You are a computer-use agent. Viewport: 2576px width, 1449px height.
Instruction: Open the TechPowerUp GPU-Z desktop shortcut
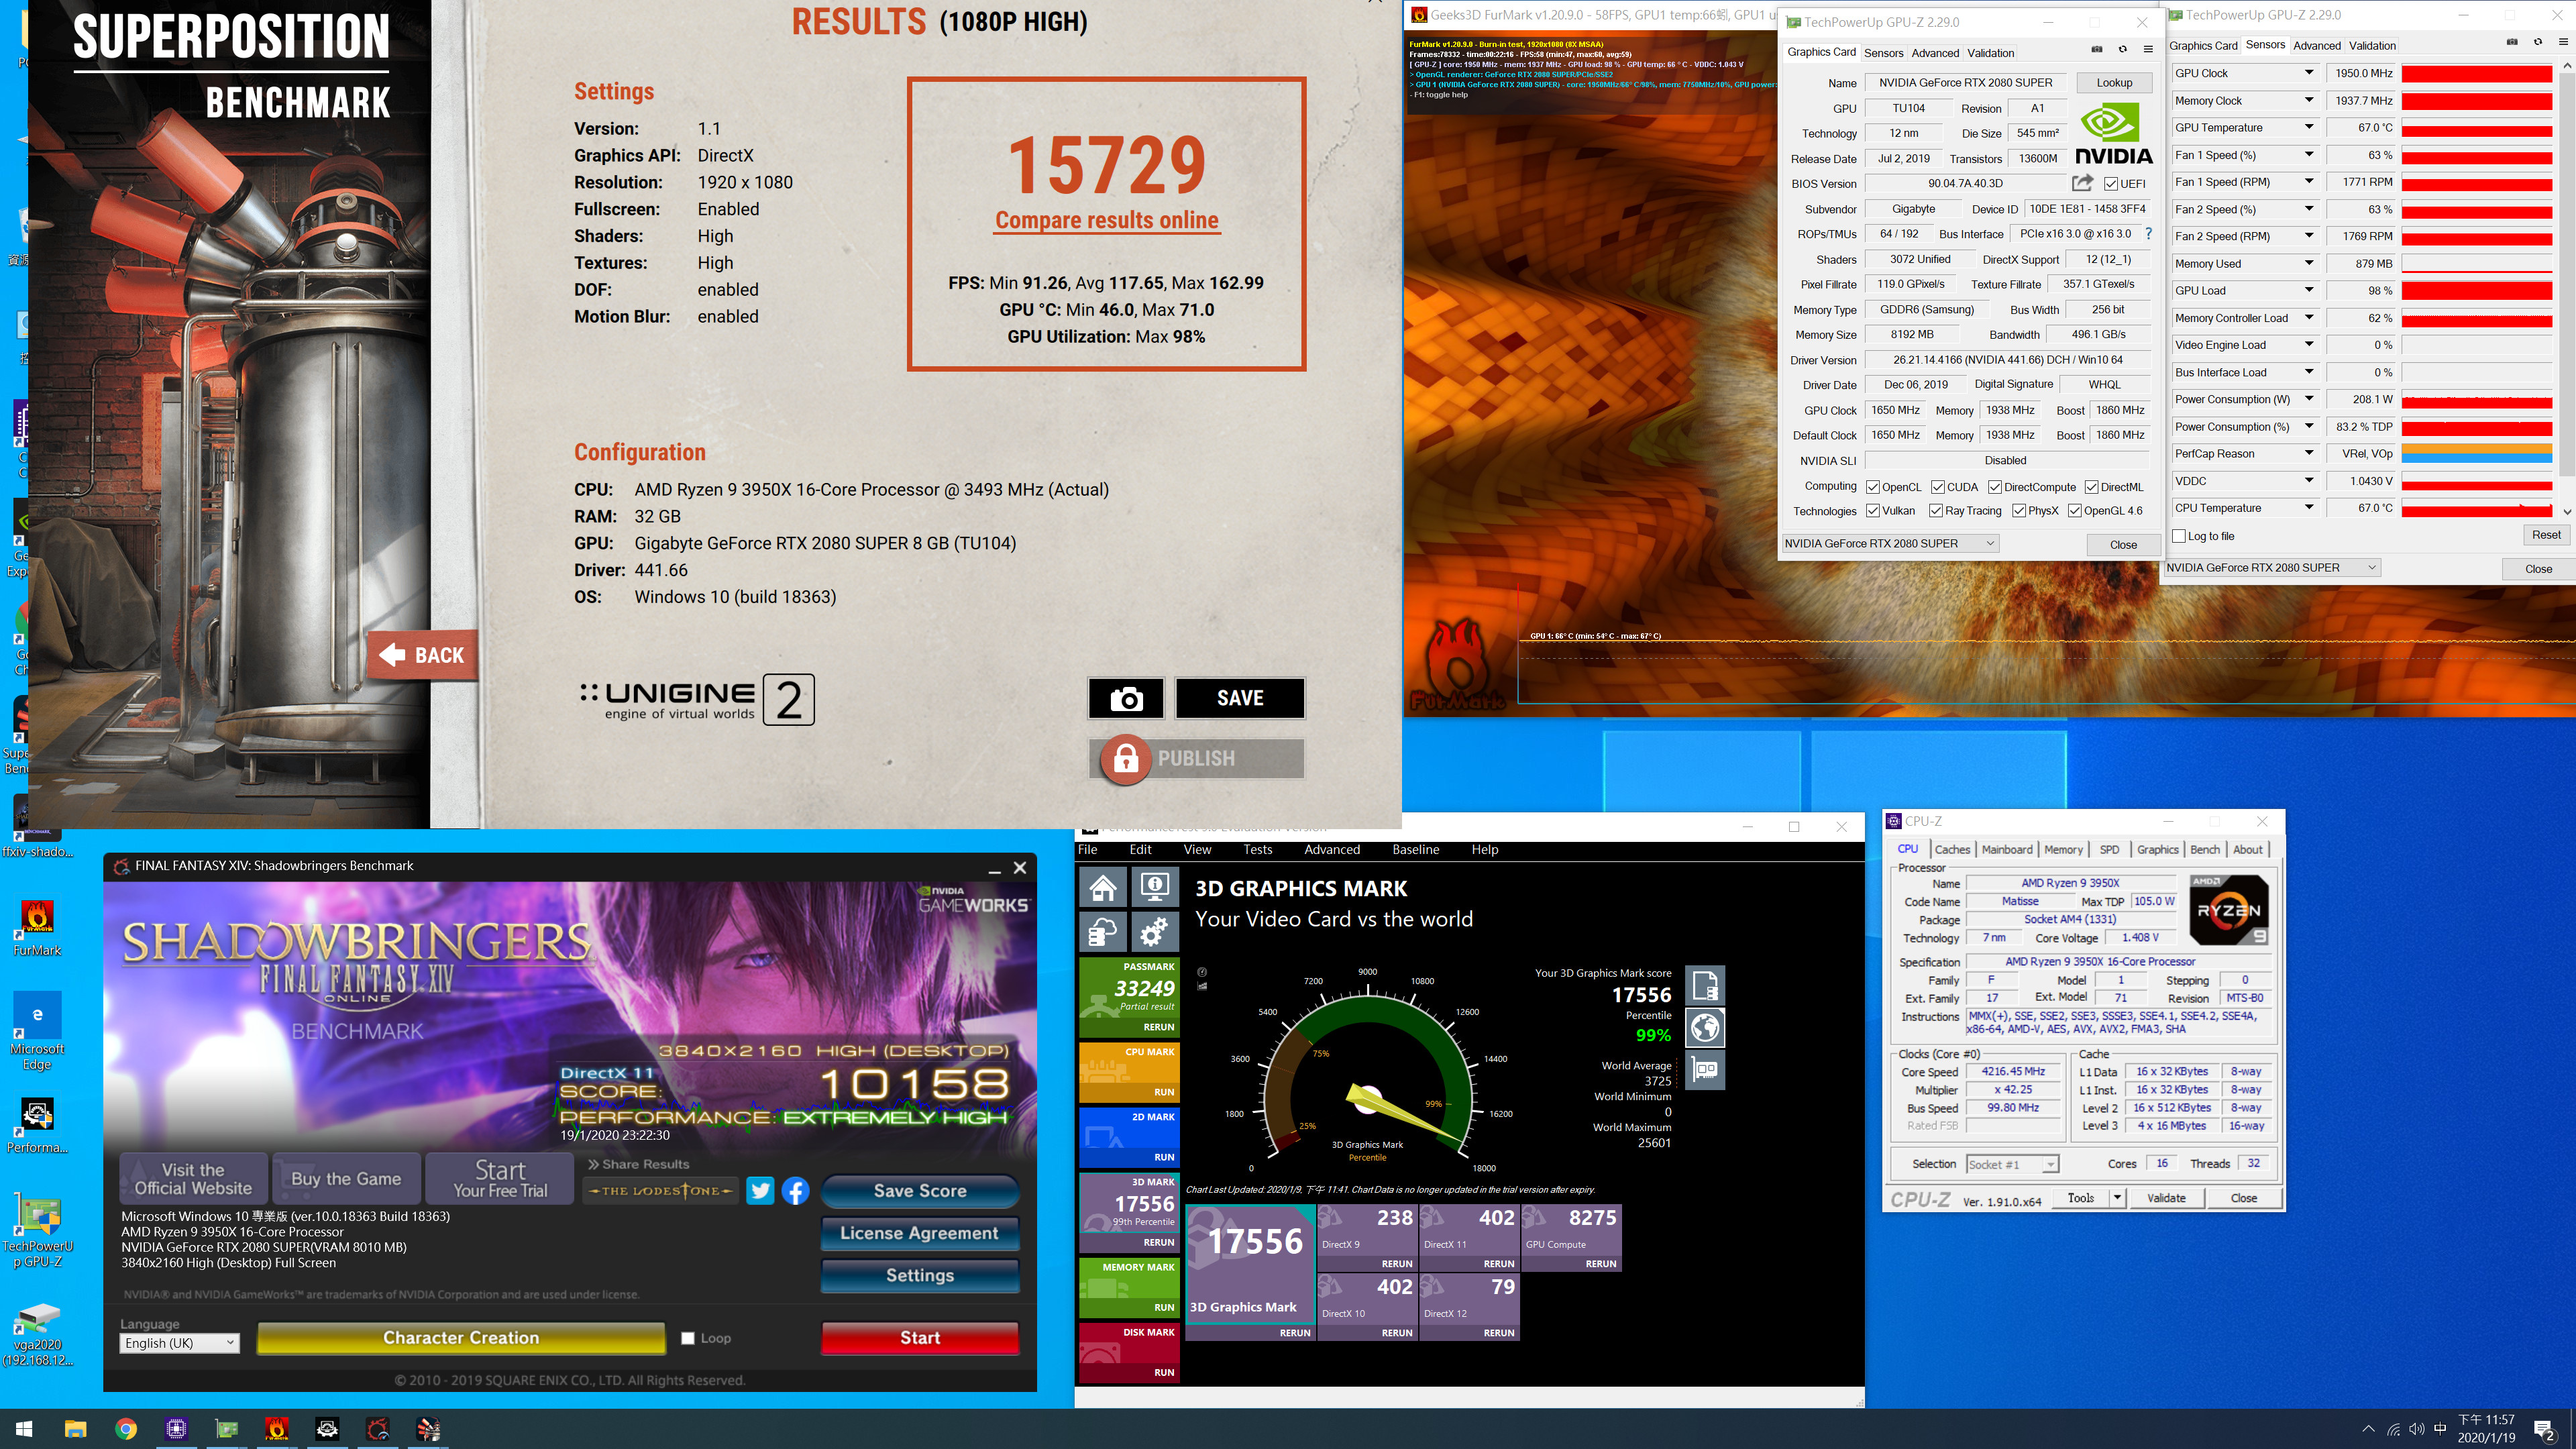(x=37, y=1231)
